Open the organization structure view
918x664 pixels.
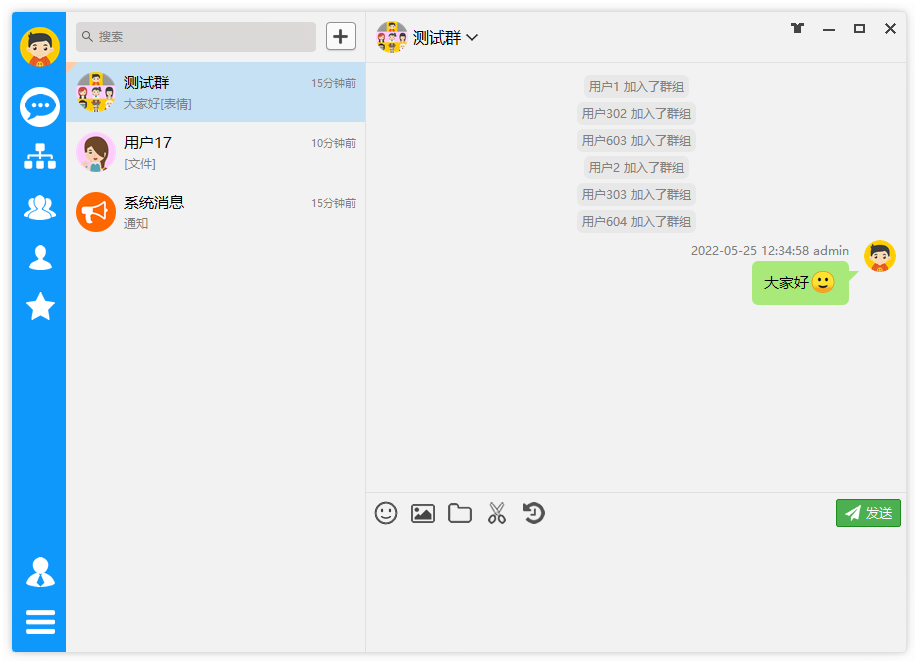40,156
